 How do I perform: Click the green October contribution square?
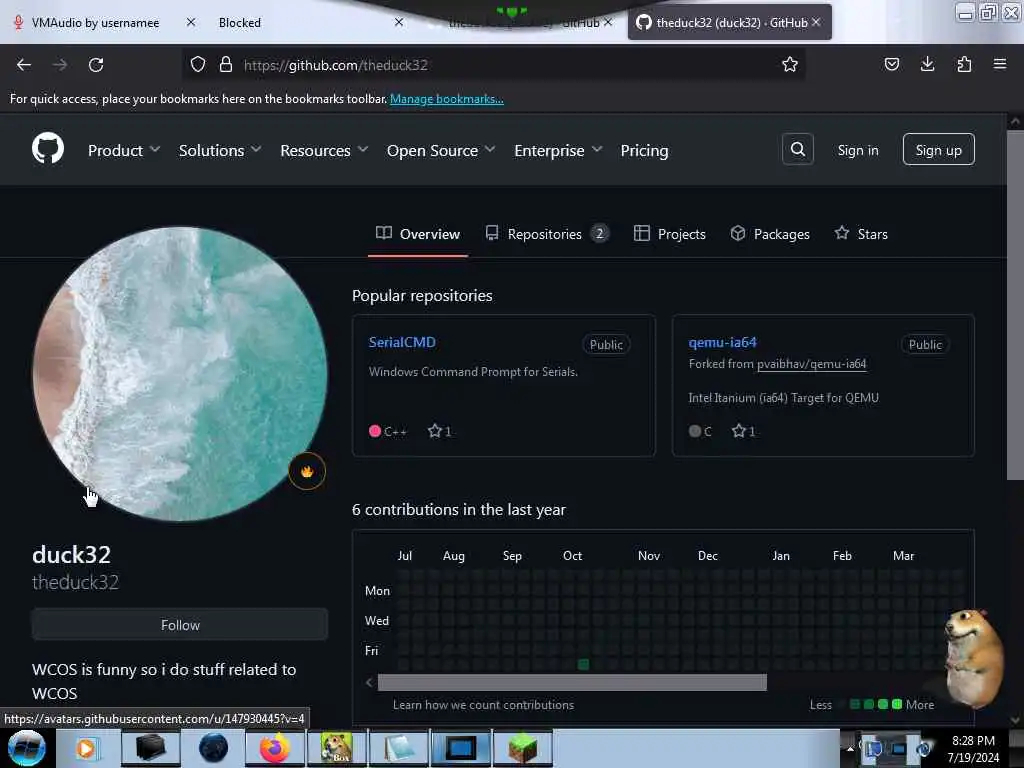point(583,664)
